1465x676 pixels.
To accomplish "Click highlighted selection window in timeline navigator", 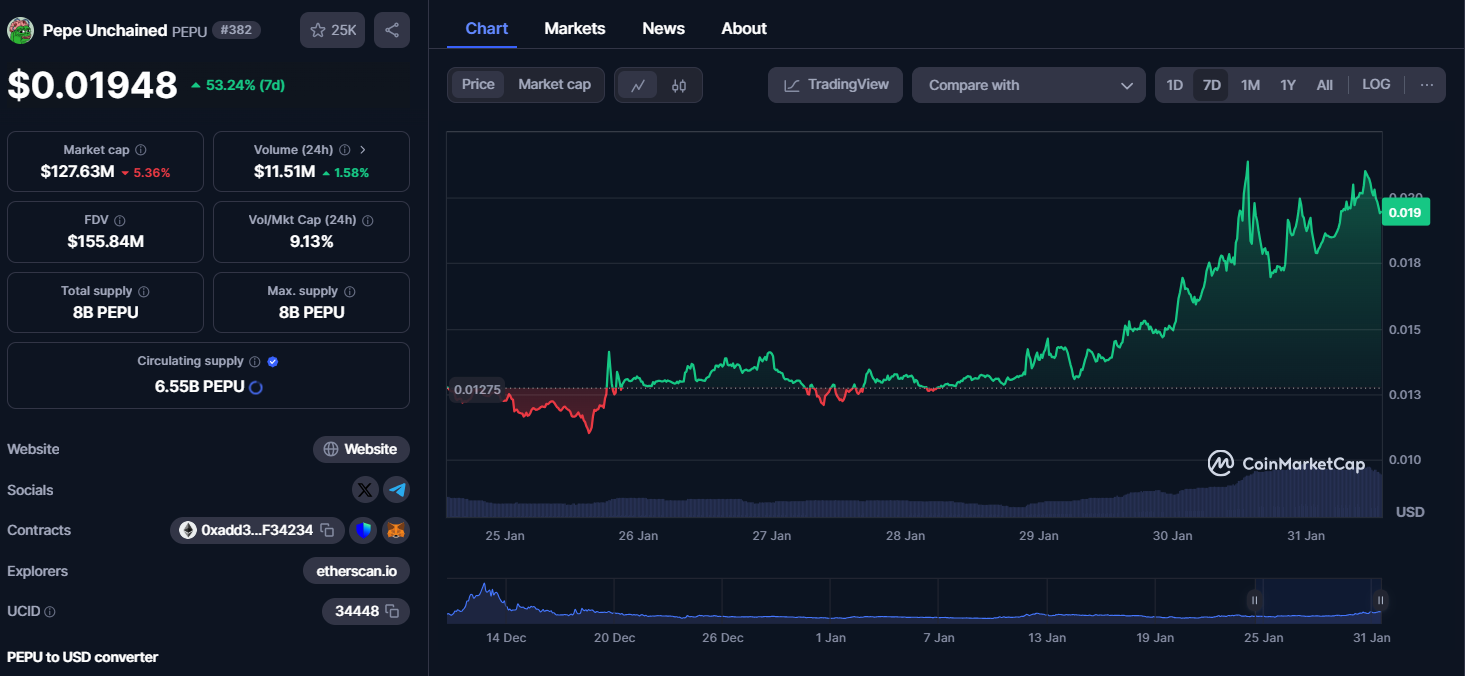I will pyautogui.click(x=1317, y=601).
